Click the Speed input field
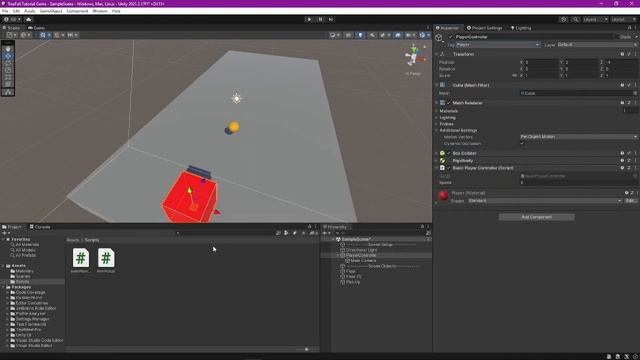This screenshot has width=640, height=360. 578,182
